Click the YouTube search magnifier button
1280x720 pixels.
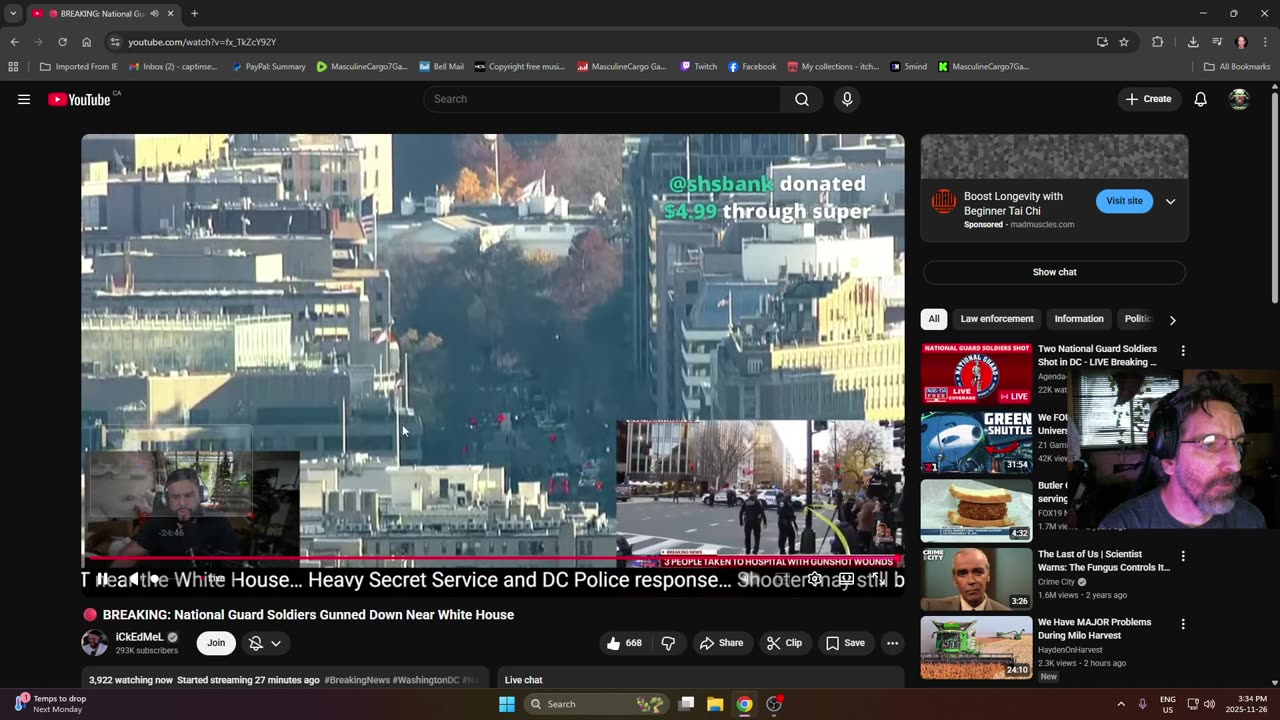tap(802, 99)
